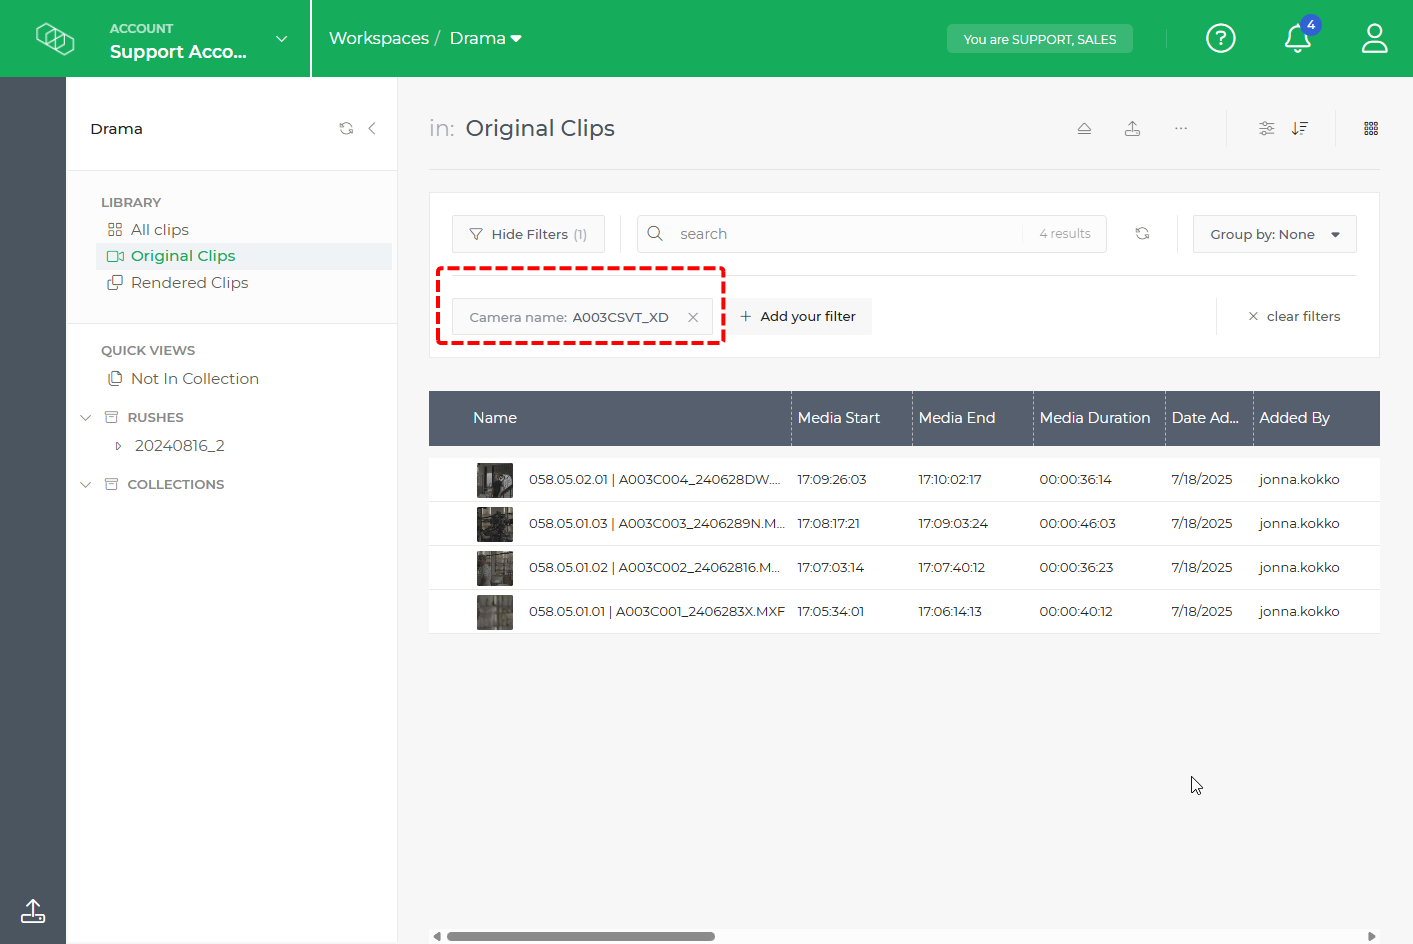Viewport: 1413px width, 944px height.
Task: Expand the 20240816_2 rushes folder
Action: [118, 446]
